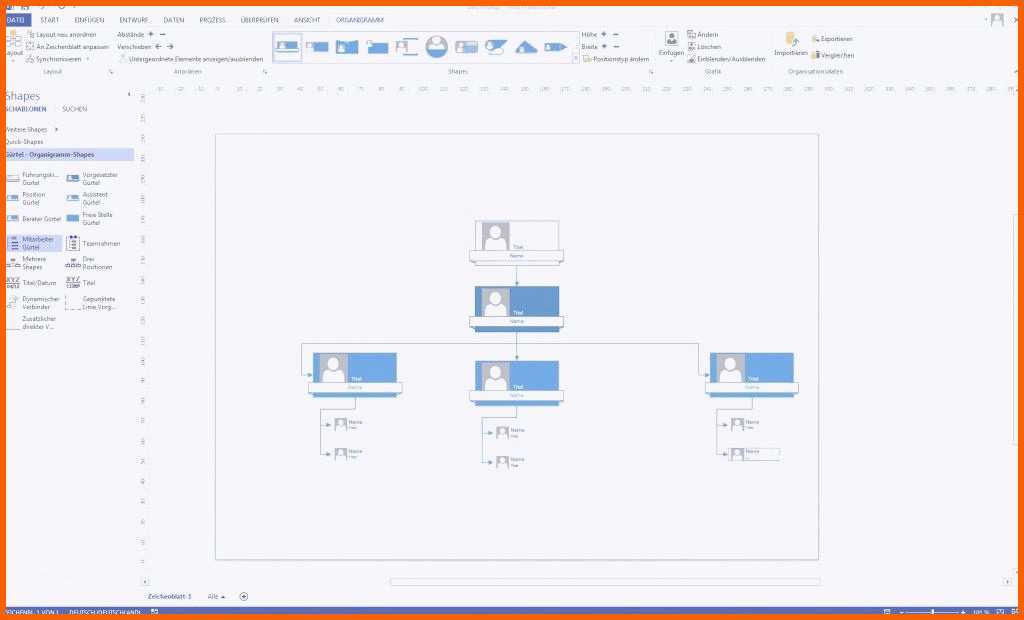Select Teamrahmen shape
This screenshot has height=620, width=1024.
click(x=93, y=243)
